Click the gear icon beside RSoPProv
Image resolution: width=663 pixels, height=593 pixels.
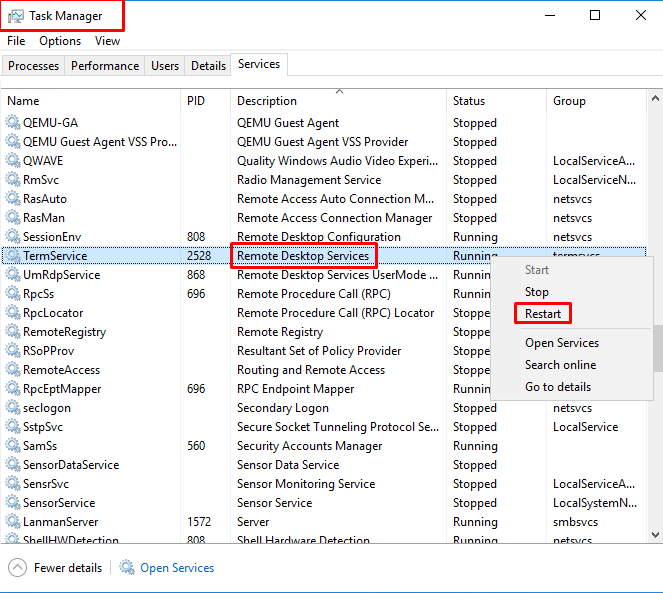coord(13,351)
